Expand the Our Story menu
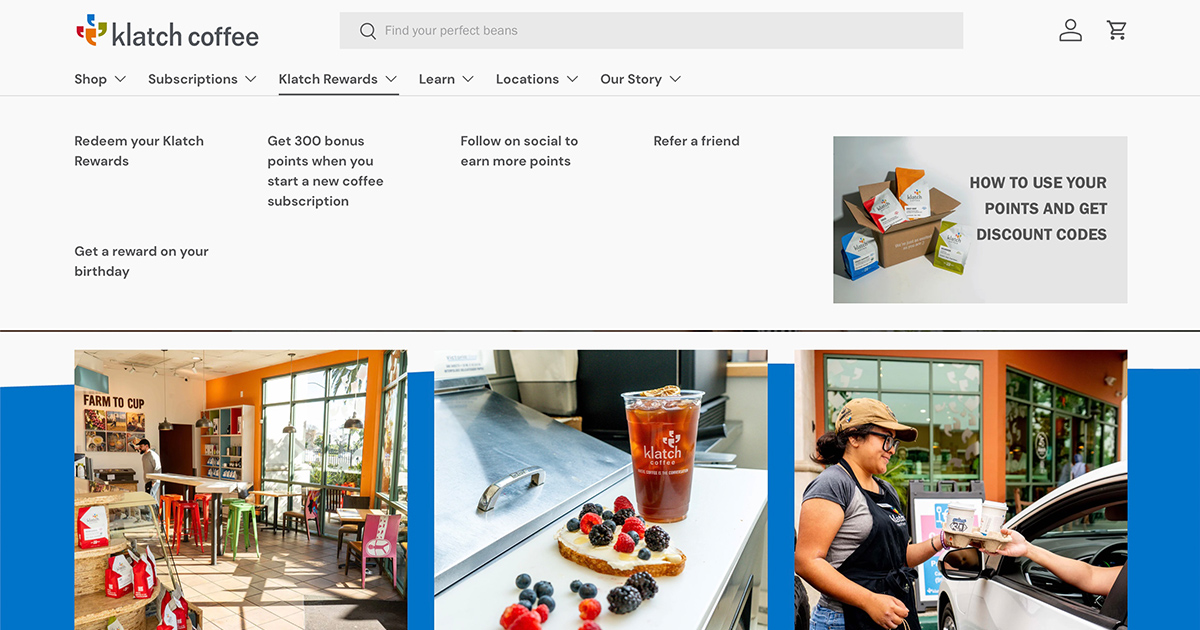 pyautogui.click(x=640, y=79)
